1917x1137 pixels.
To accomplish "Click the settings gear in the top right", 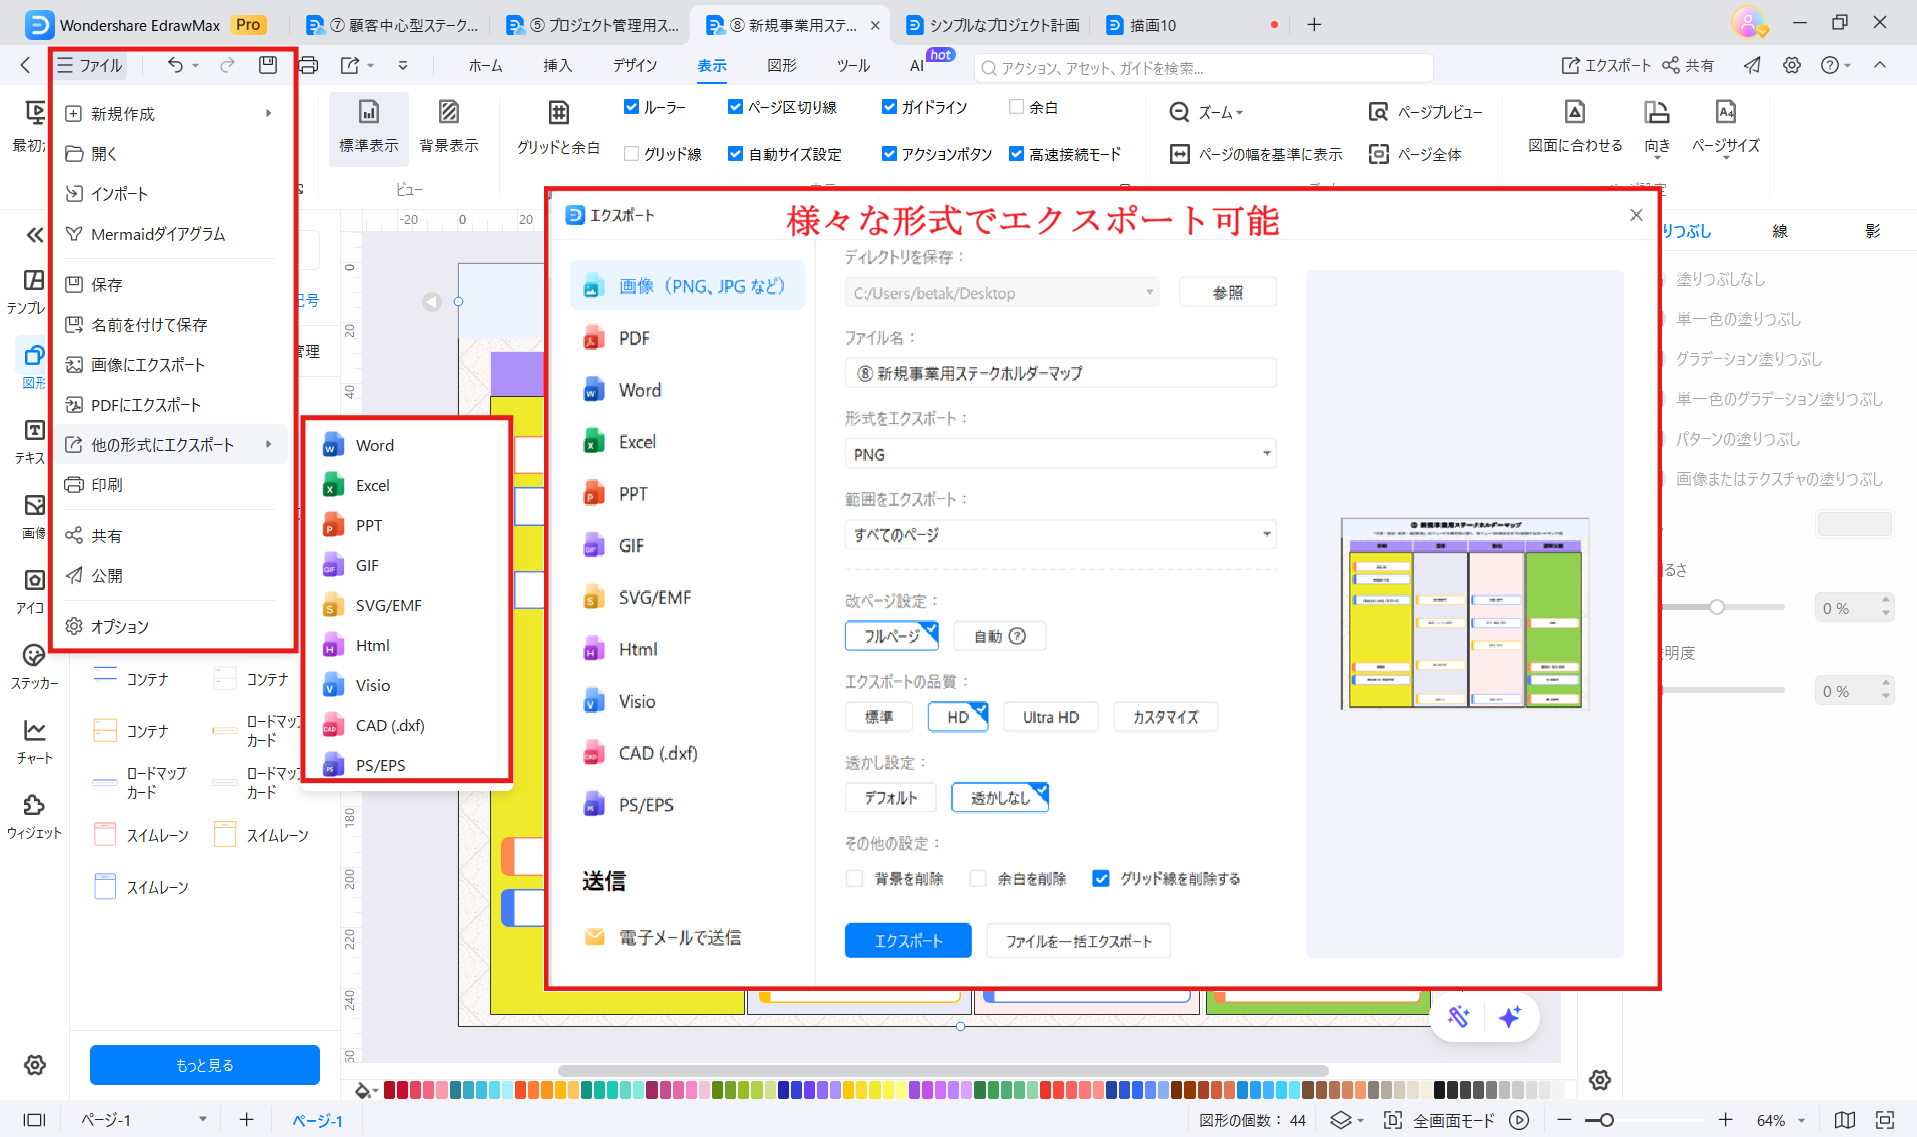I will (1792, 65).
